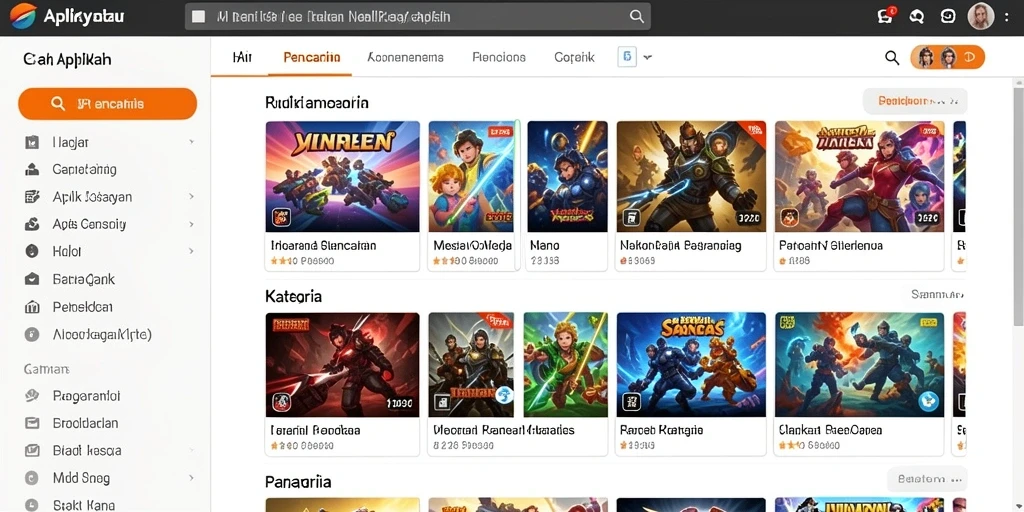Select the Hajar sidebar icon
Screen dimensions: 1024x512
[x=31, y=142]
